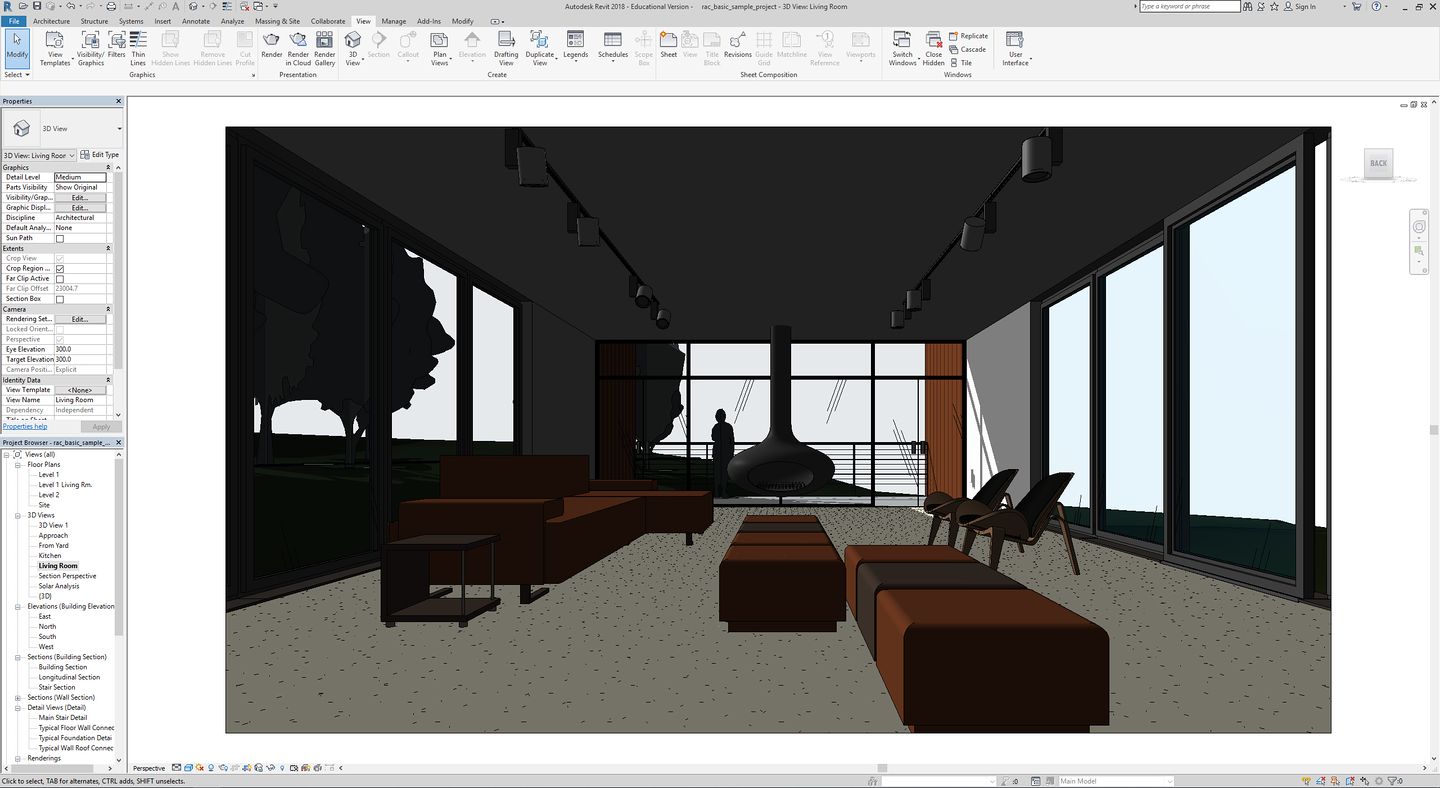The height and width of the screenshot is (788, 1440).
Task: Click the Render teapot icon
Action: 271,40
